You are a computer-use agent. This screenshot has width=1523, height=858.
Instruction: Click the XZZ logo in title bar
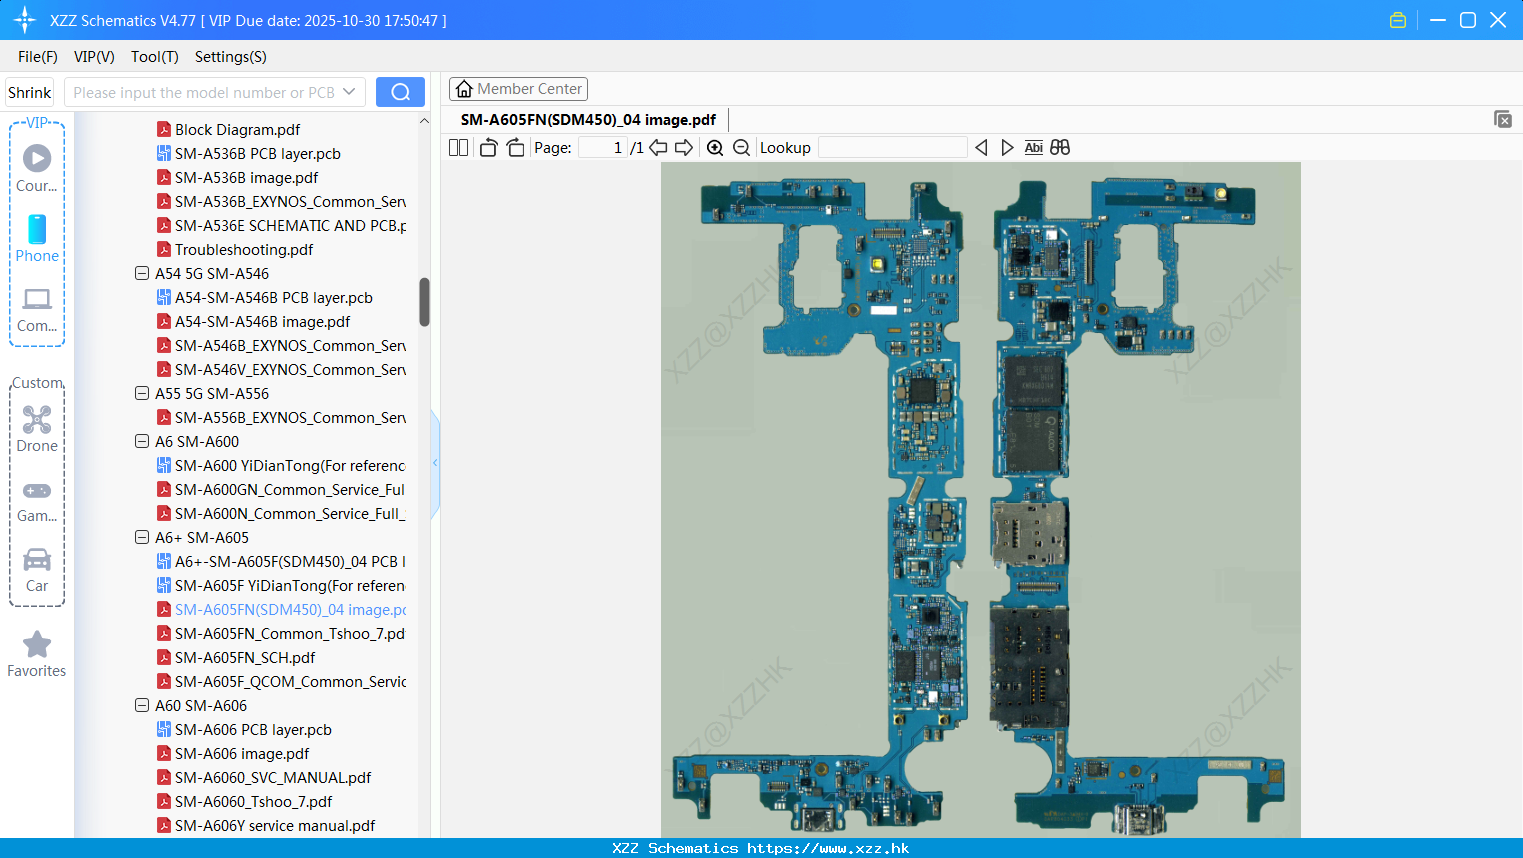(x=25, y=20)
